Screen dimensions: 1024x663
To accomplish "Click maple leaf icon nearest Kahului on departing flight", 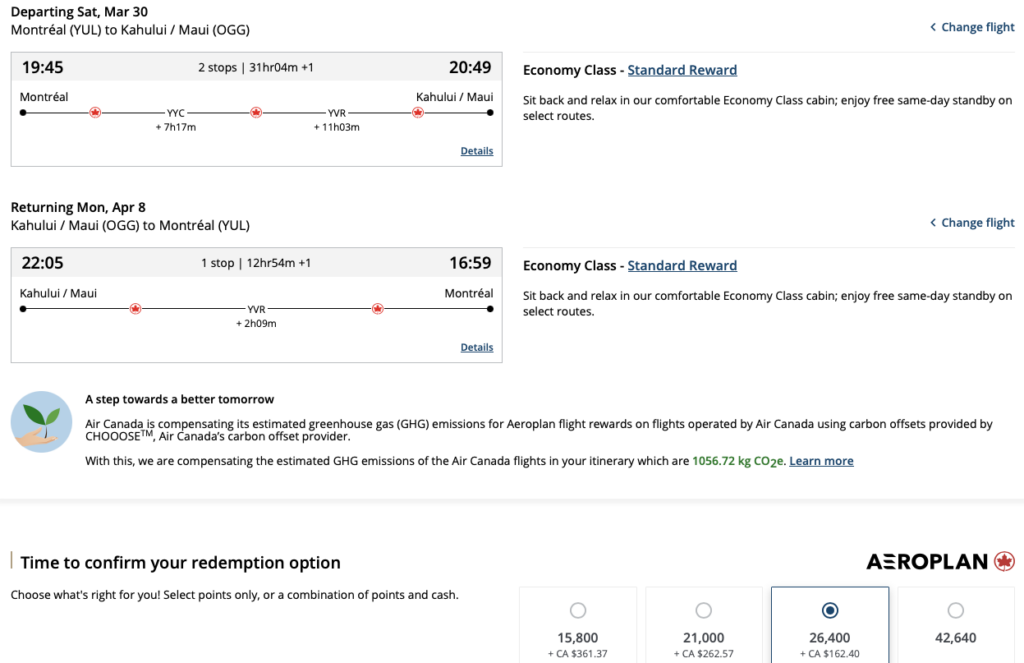I will 418,113.
